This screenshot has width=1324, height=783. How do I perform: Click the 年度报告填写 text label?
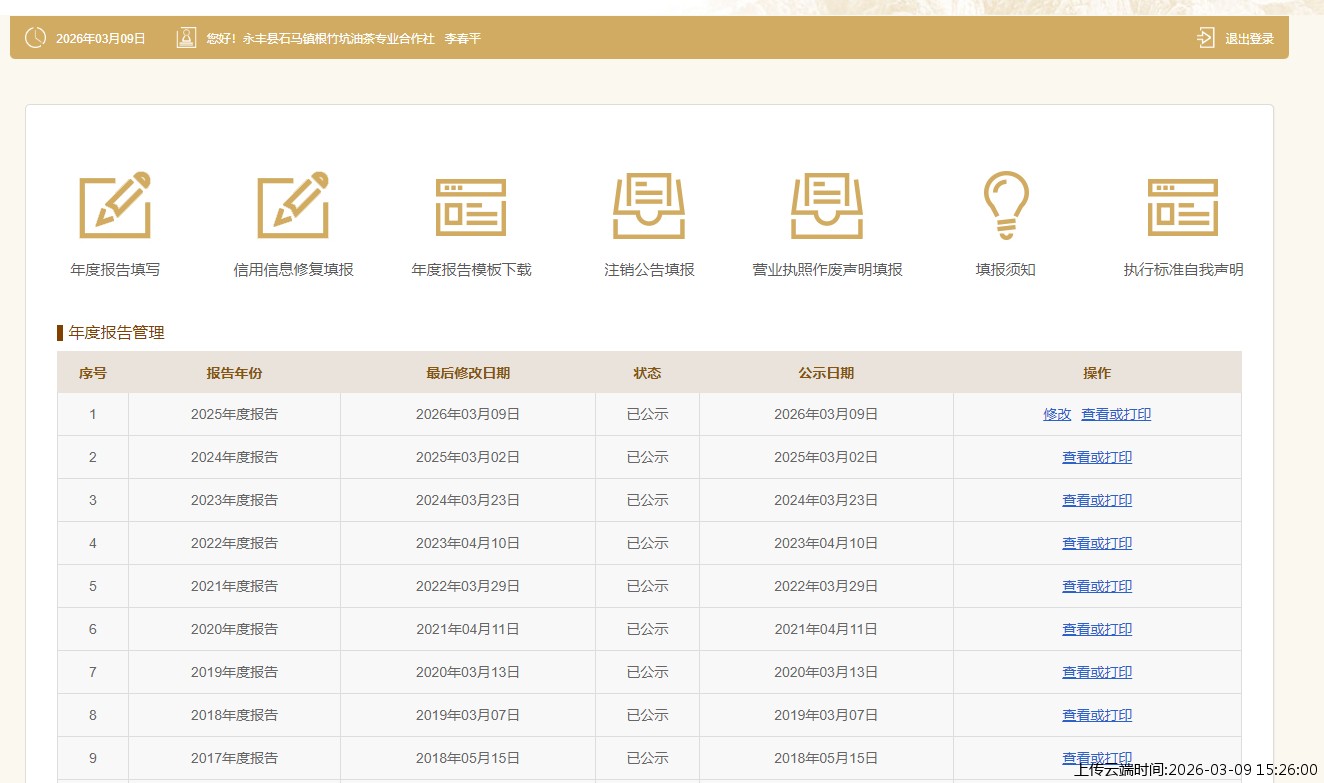[x=115, y=270]
